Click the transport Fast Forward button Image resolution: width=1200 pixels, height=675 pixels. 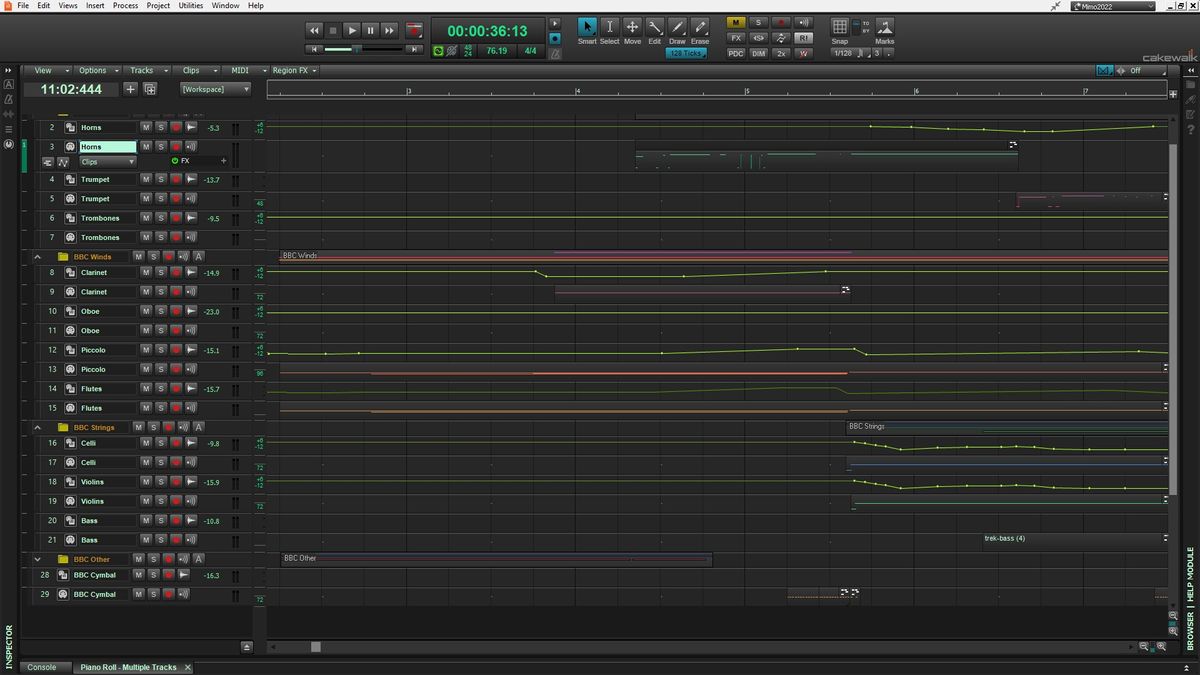(x=389, y=31)
